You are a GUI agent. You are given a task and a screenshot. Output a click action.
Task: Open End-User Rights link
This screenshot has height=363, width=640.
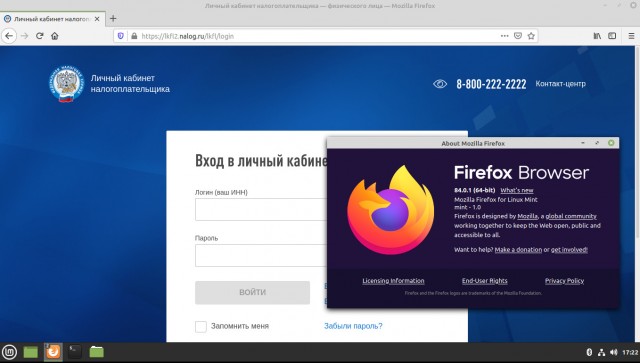[484, 281]
